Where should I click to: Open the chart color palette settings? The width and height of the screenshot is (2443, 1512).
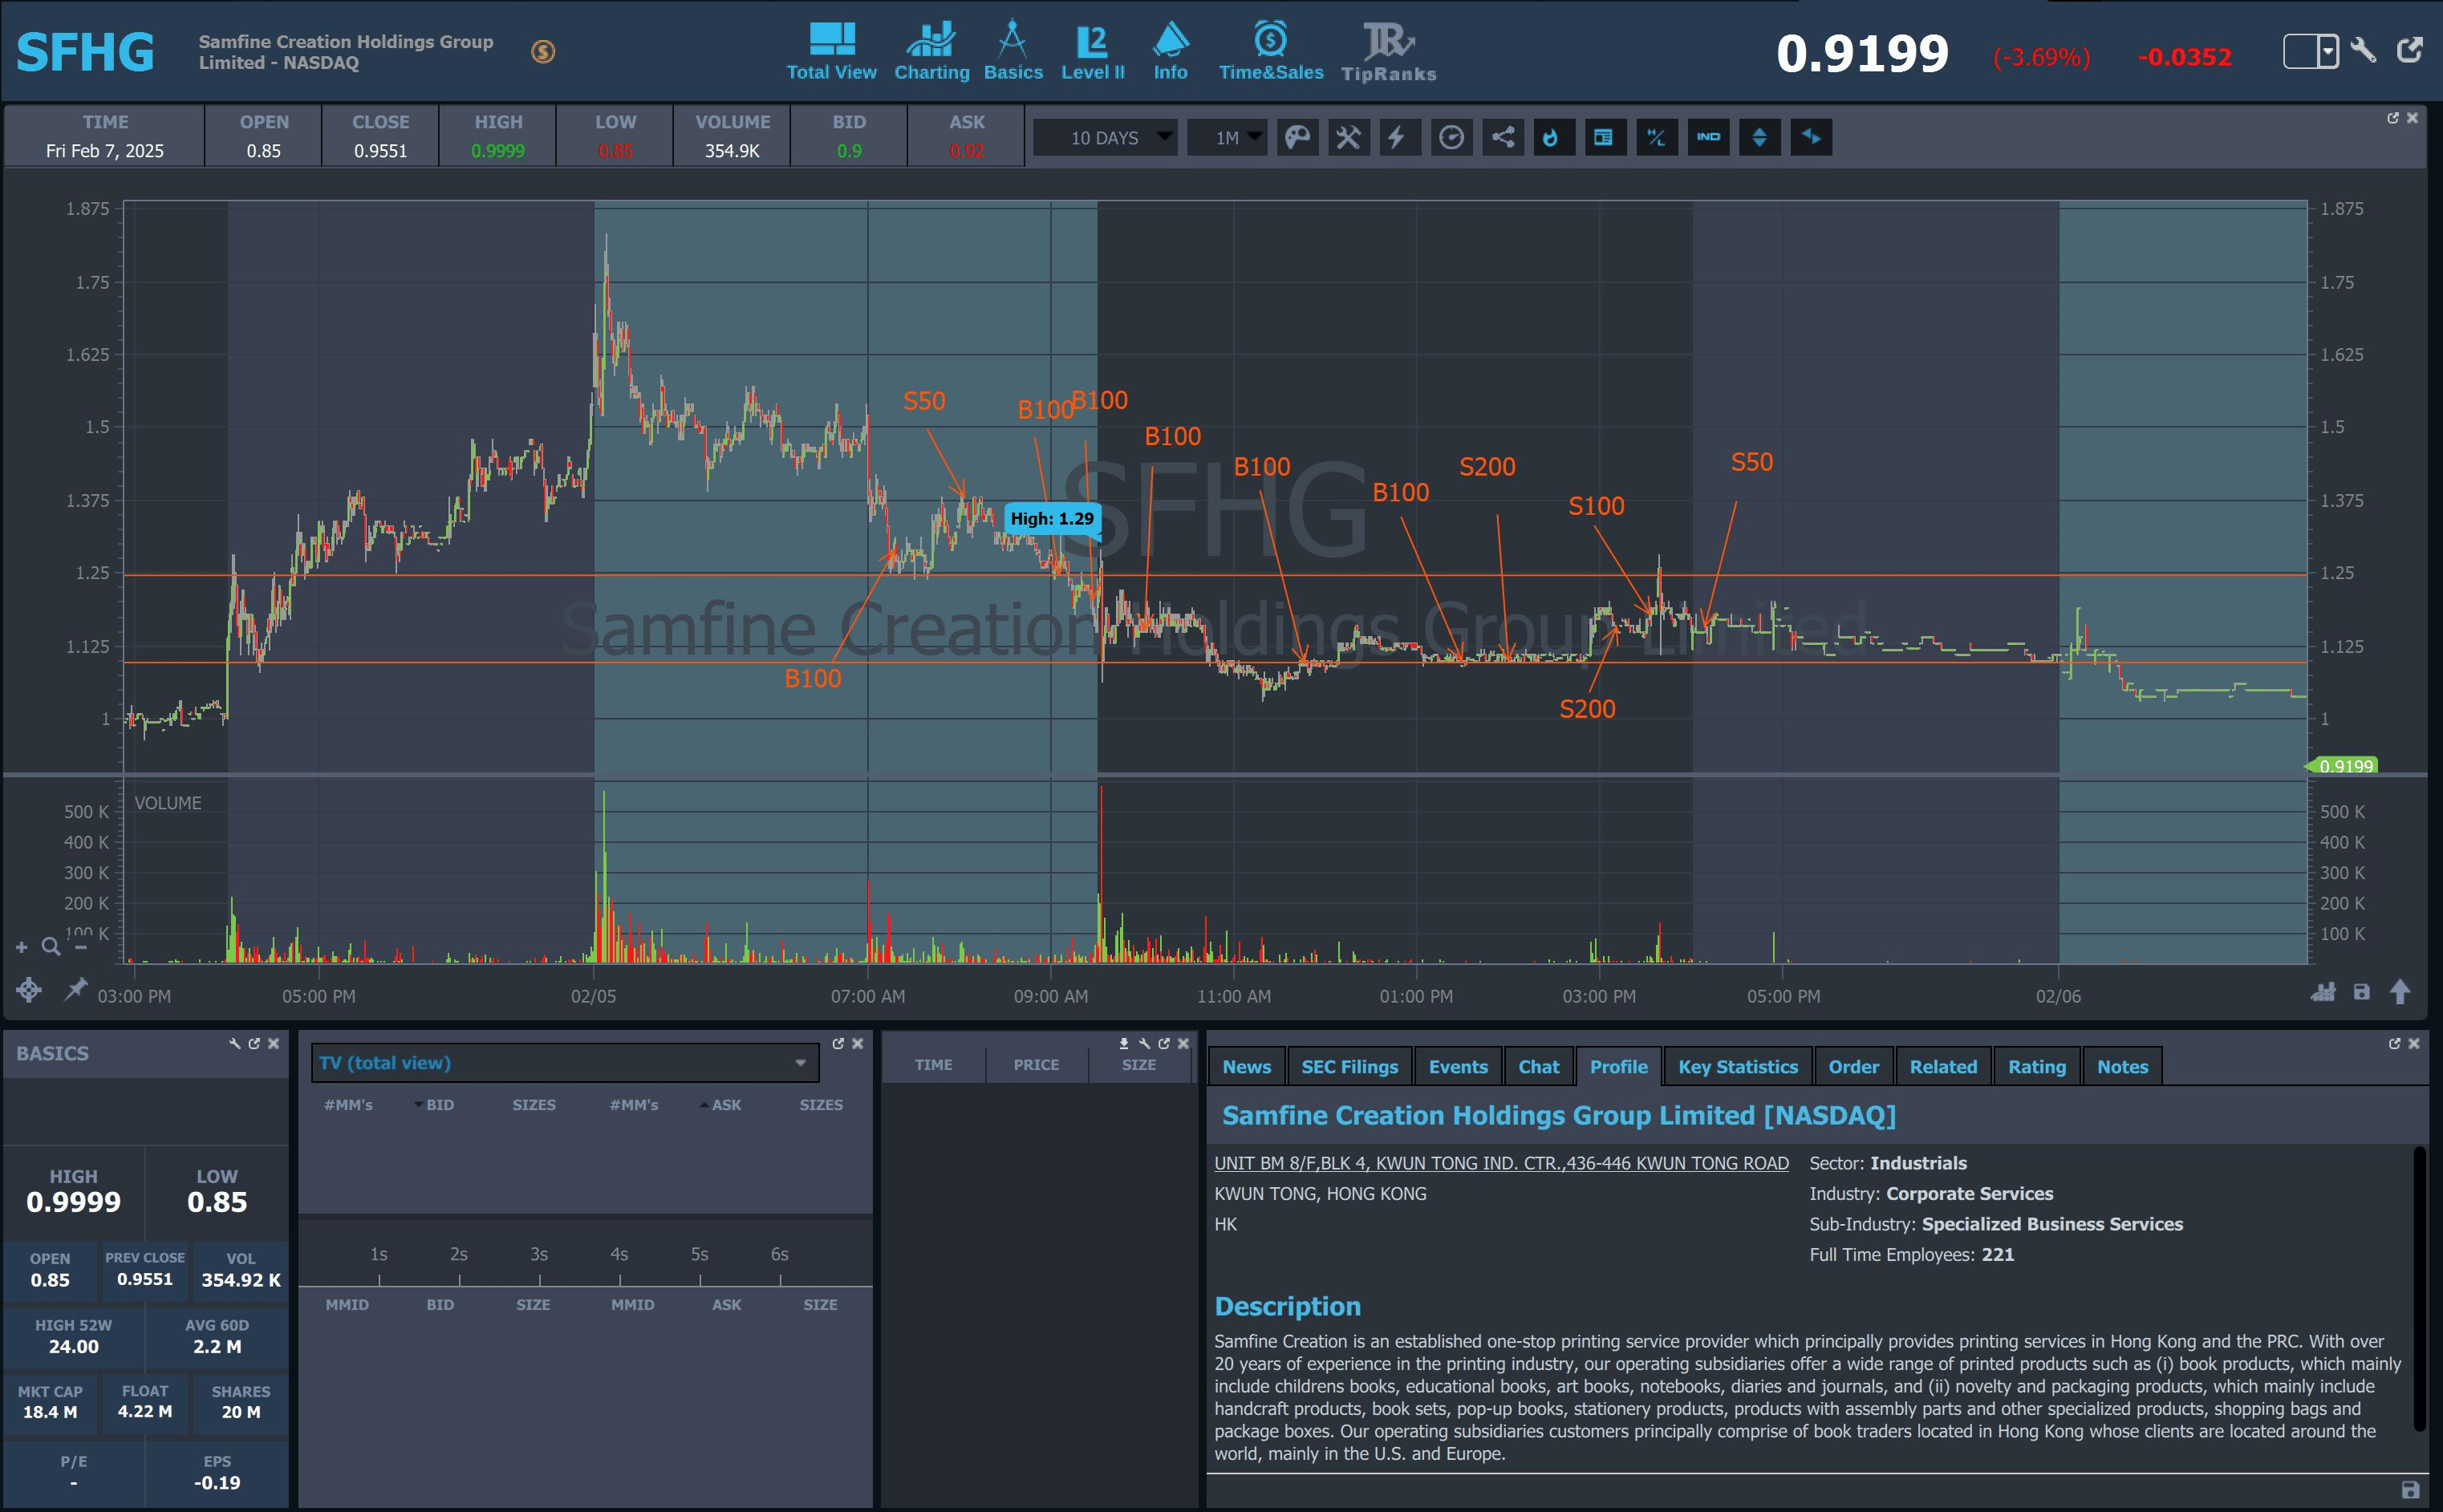[x=1297, y=137]
